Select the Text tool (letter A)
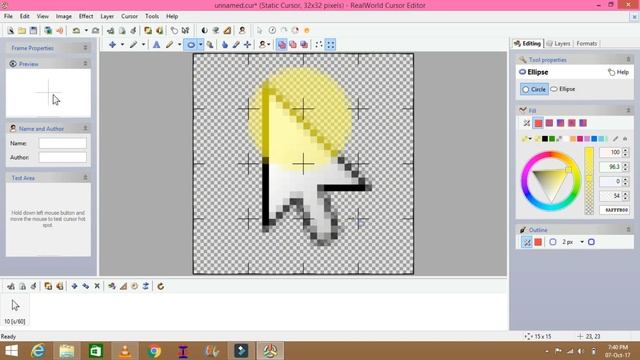The width and height of the screenshot is (640, 360). coord(156,45)
